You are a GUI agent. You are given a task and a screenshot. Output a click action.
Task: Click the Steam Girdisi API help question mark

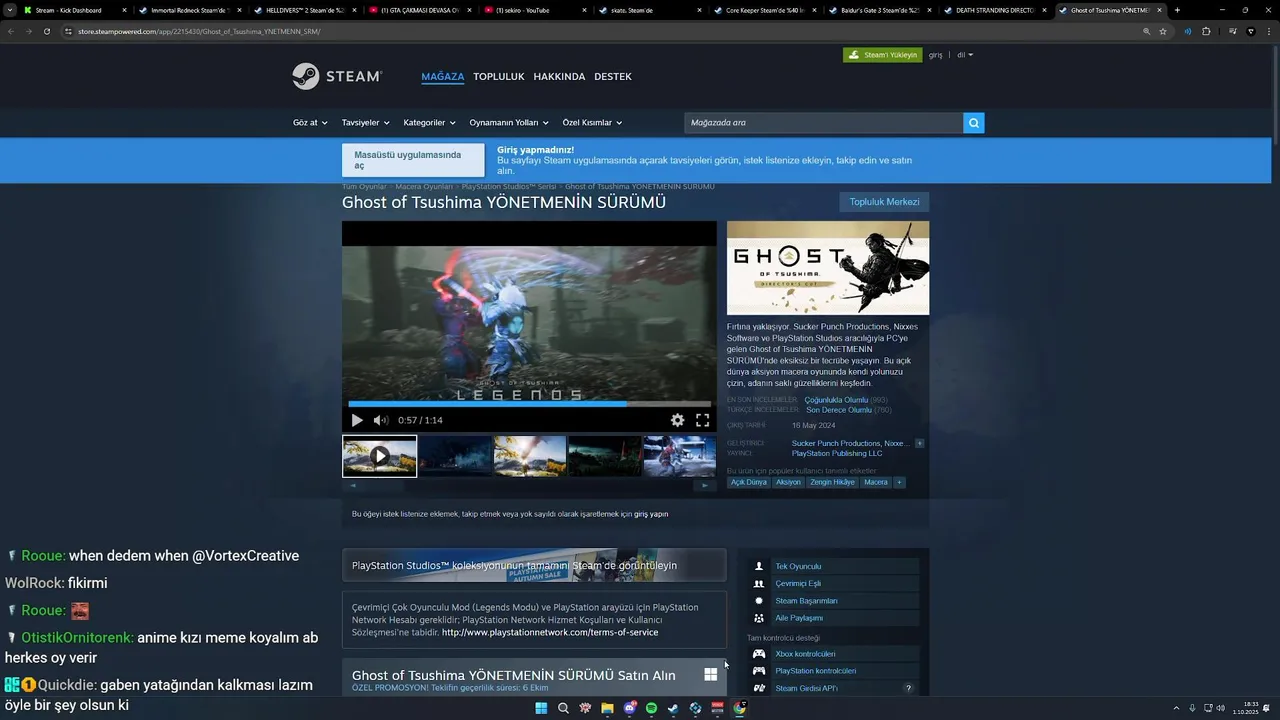[x=908, y=688]
